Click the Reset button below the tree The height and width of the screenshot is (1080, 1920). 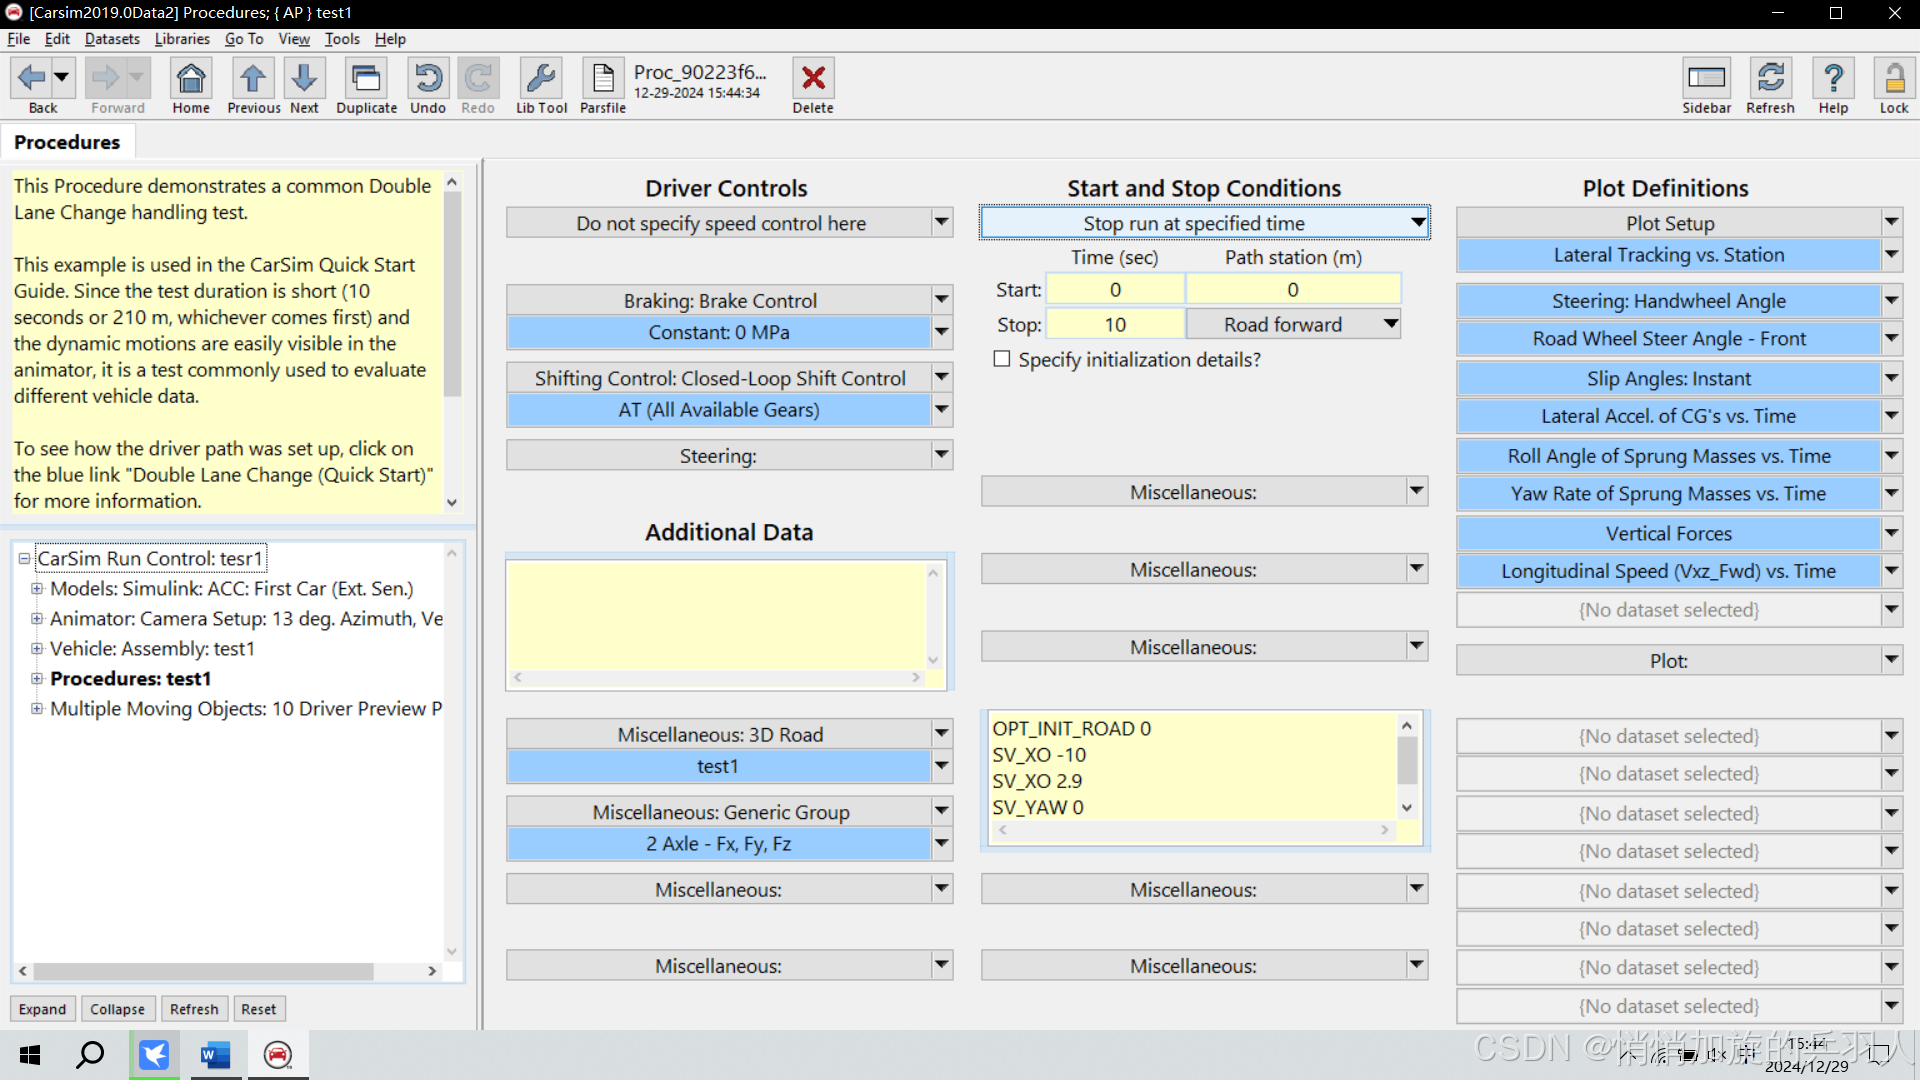pos(258,1009)
